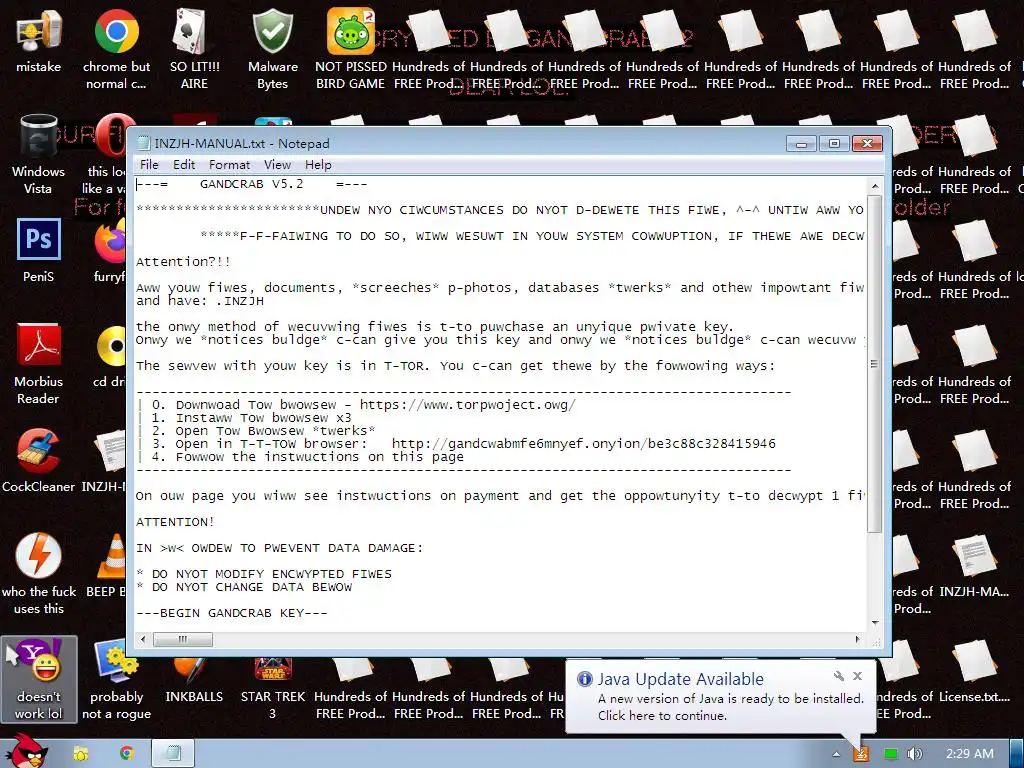Switch to Notepad taskbar button
The width and height of the screenshot is (1024, 768).
173,753
